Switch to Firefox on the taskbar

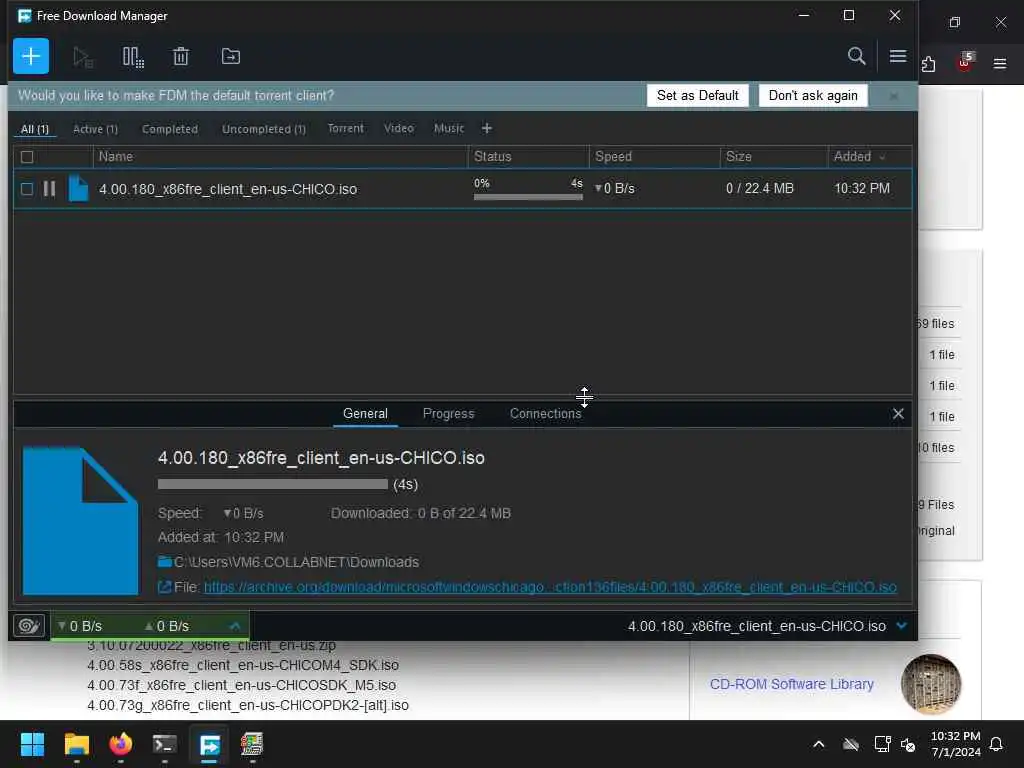click(121, 744)
